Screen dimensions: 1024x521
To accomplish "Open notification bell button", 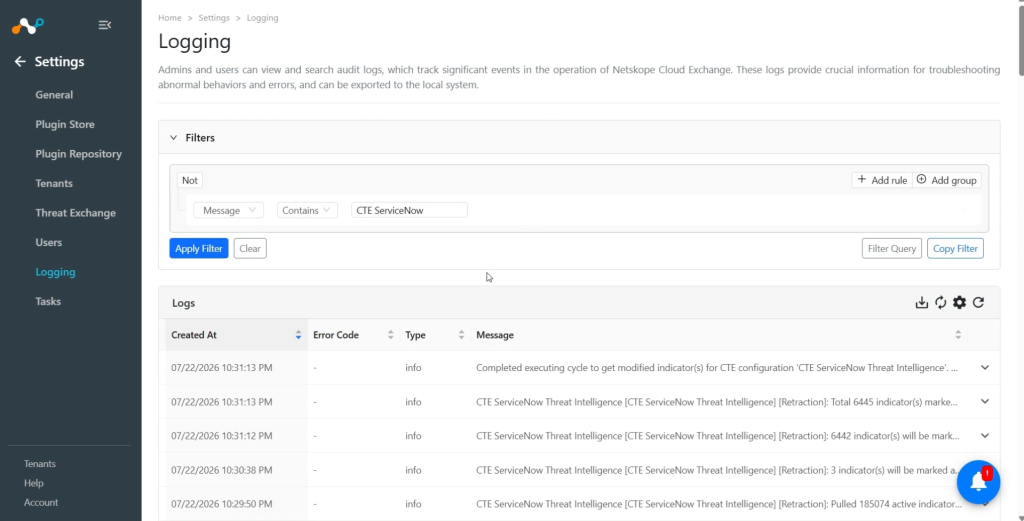I will (x=978, y=482).
